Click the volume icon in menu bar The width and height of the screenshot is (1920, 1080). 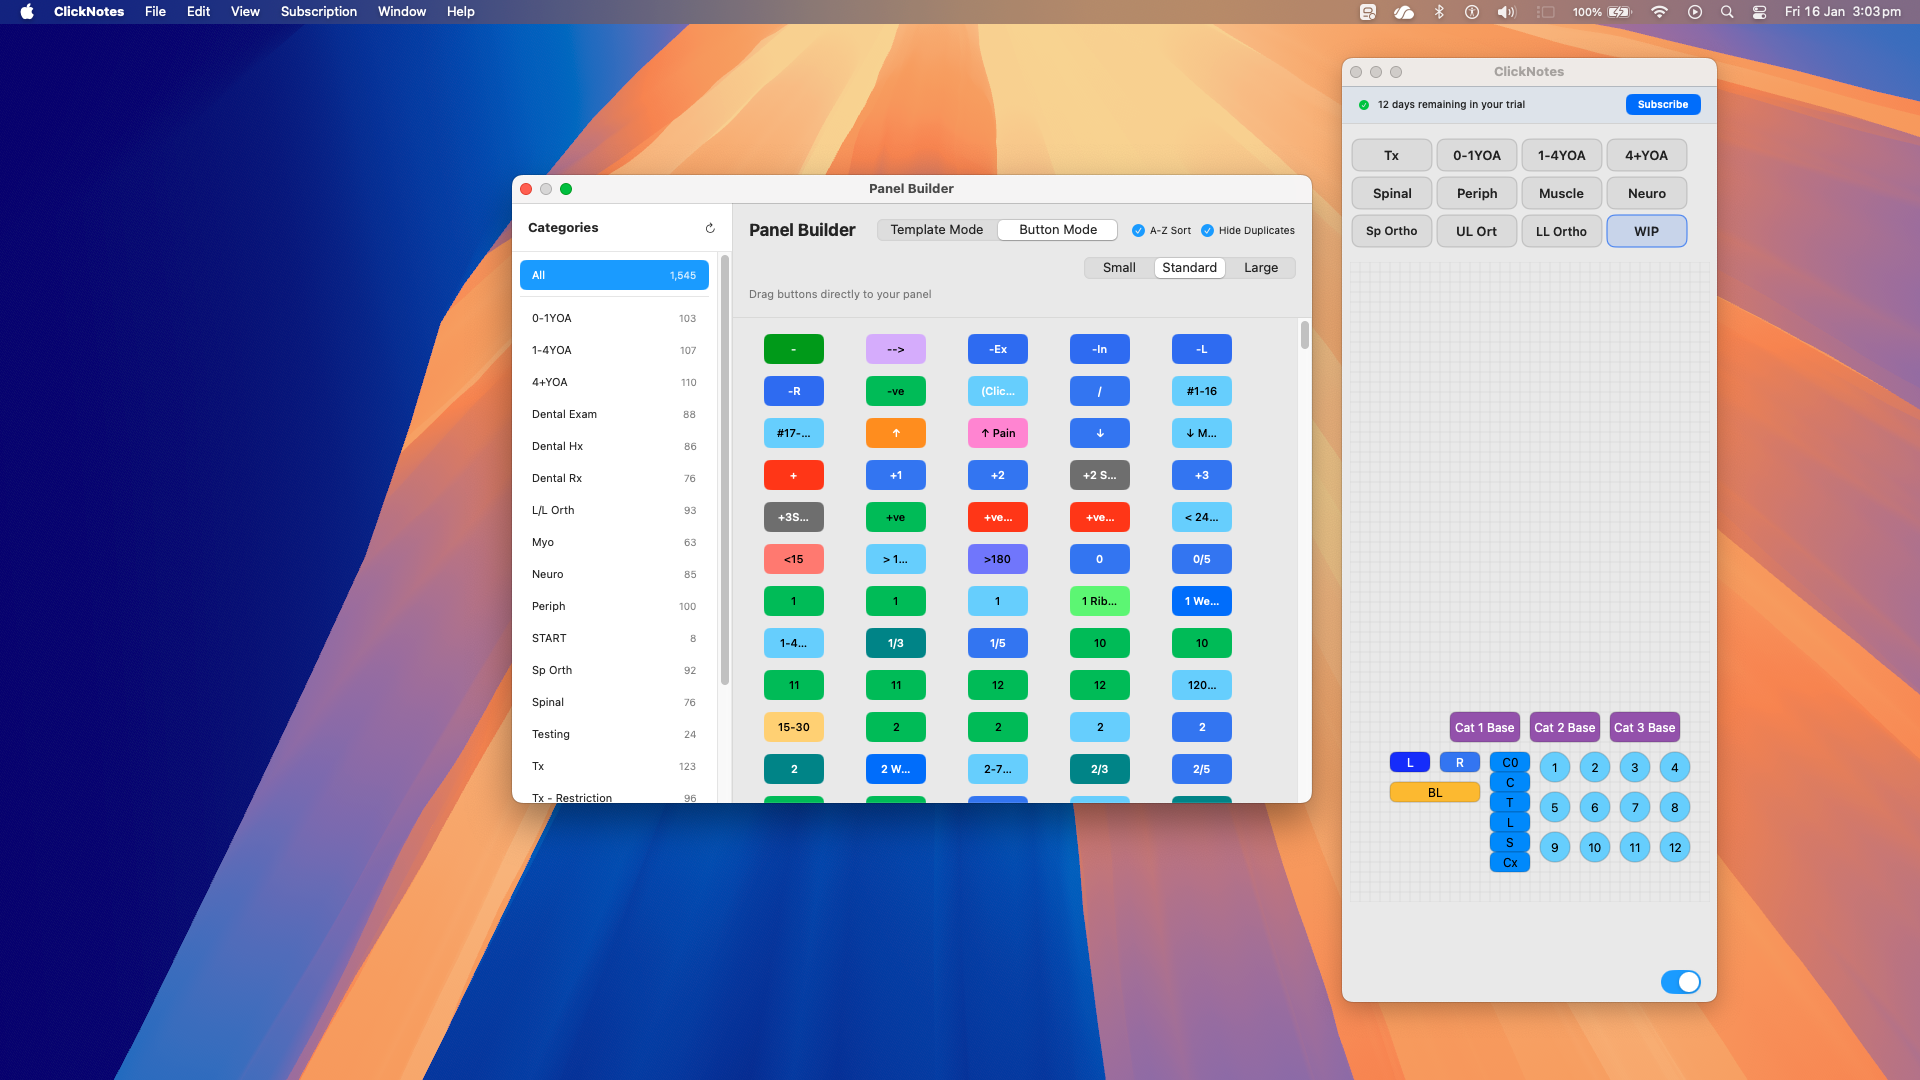(1506, 12)
